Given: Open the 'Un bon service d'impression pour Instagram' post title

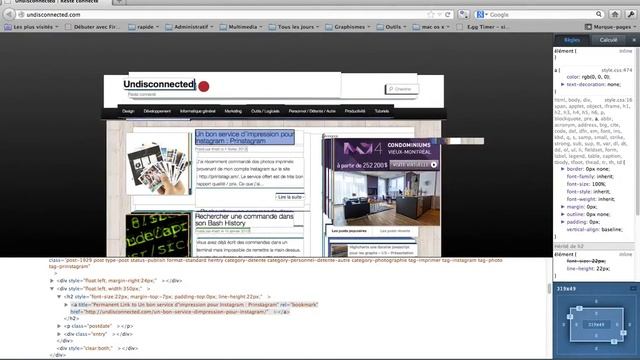Looking at the screenshot, I should point(244,137).
